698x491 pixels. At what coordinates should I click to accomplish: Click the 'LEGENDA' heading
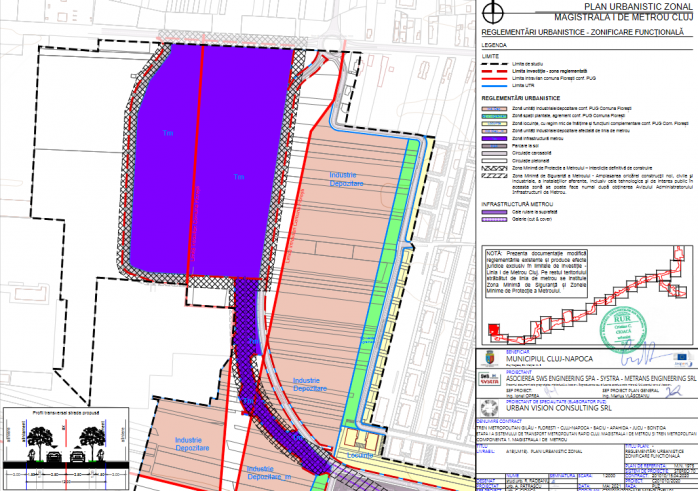494,45
